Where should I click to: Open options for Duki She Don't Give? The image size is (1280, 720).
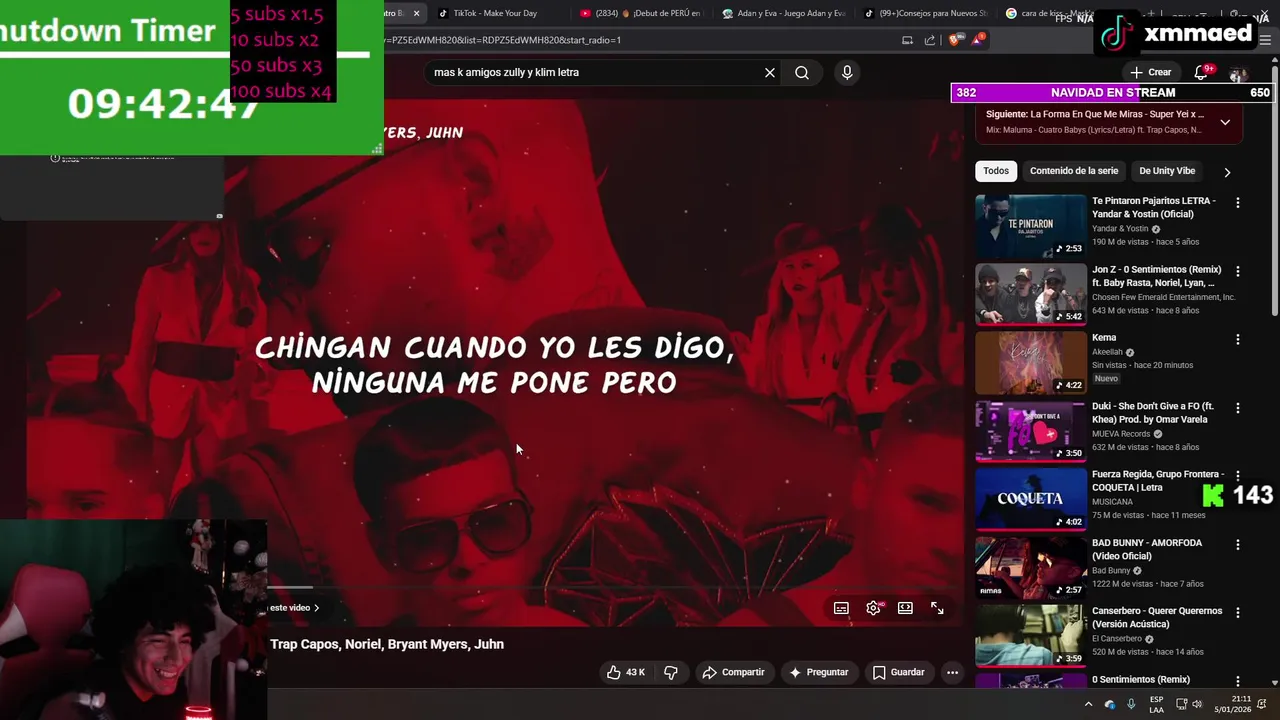(1237, 408)
